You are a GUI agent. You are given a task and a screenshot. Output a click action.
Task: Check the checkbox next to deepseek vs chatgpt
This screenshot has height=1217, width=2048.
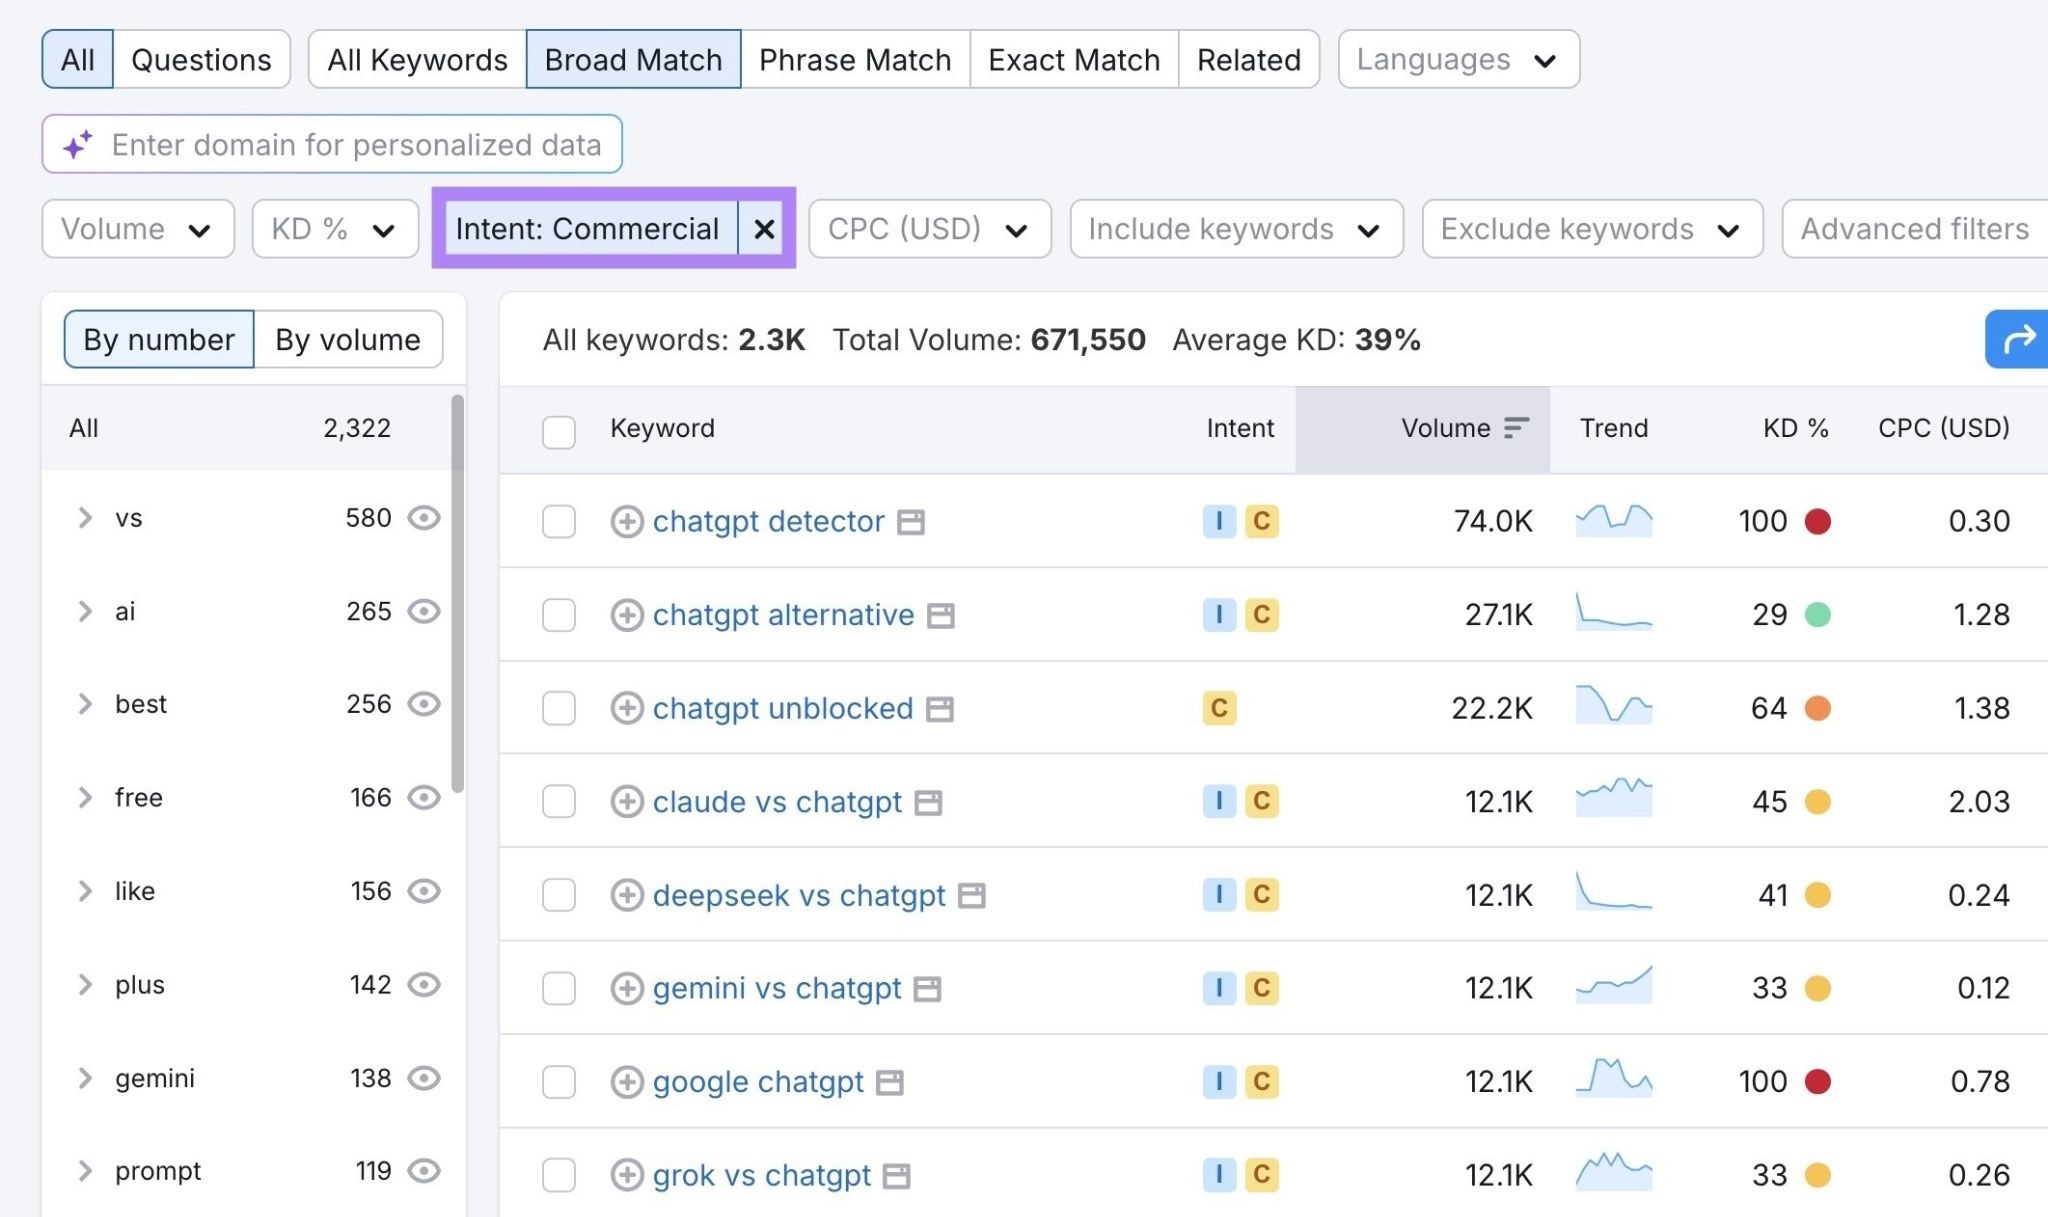[x=558, y=895]
